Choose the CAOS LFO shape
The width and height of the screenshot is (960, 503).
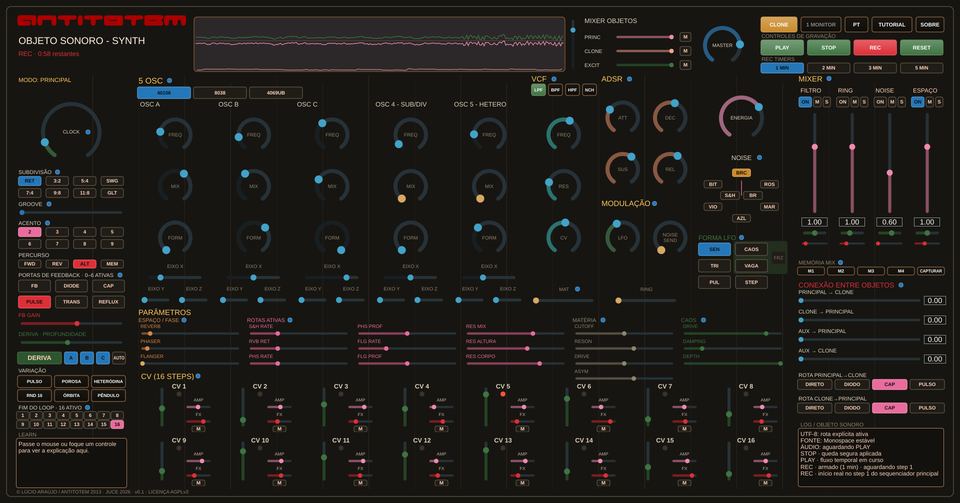(751, 249)
